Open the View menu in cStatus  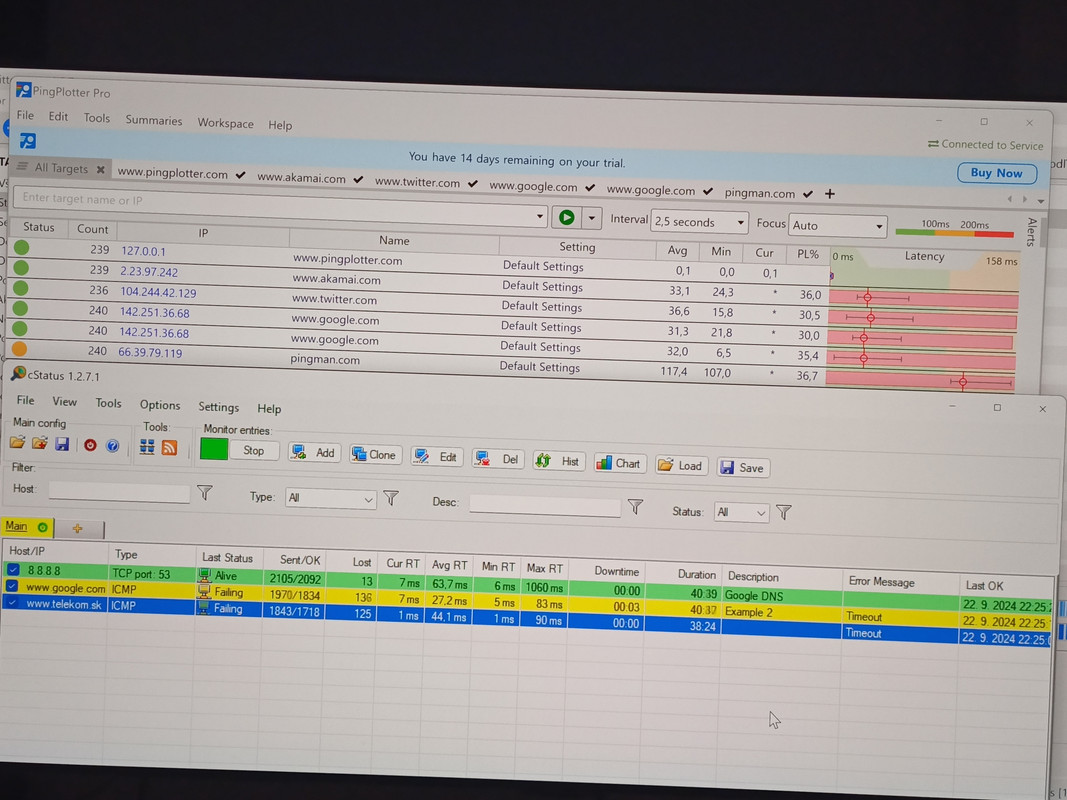[x=65, y=401]
